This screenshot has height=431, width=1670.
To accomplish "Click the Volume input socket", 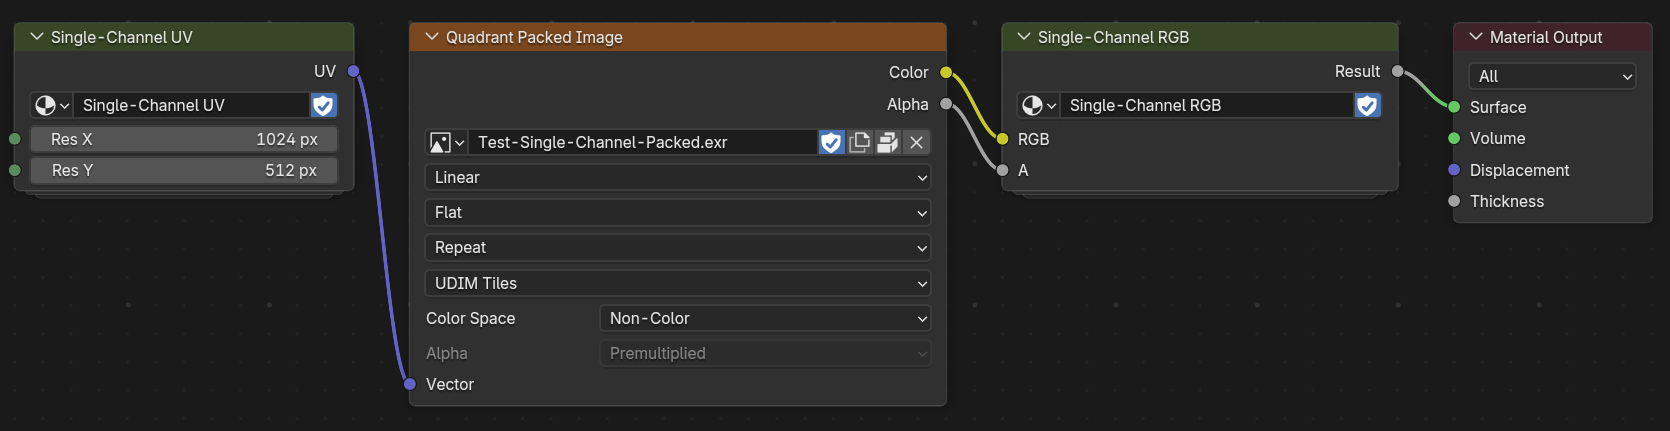I will click(1454, 138).
